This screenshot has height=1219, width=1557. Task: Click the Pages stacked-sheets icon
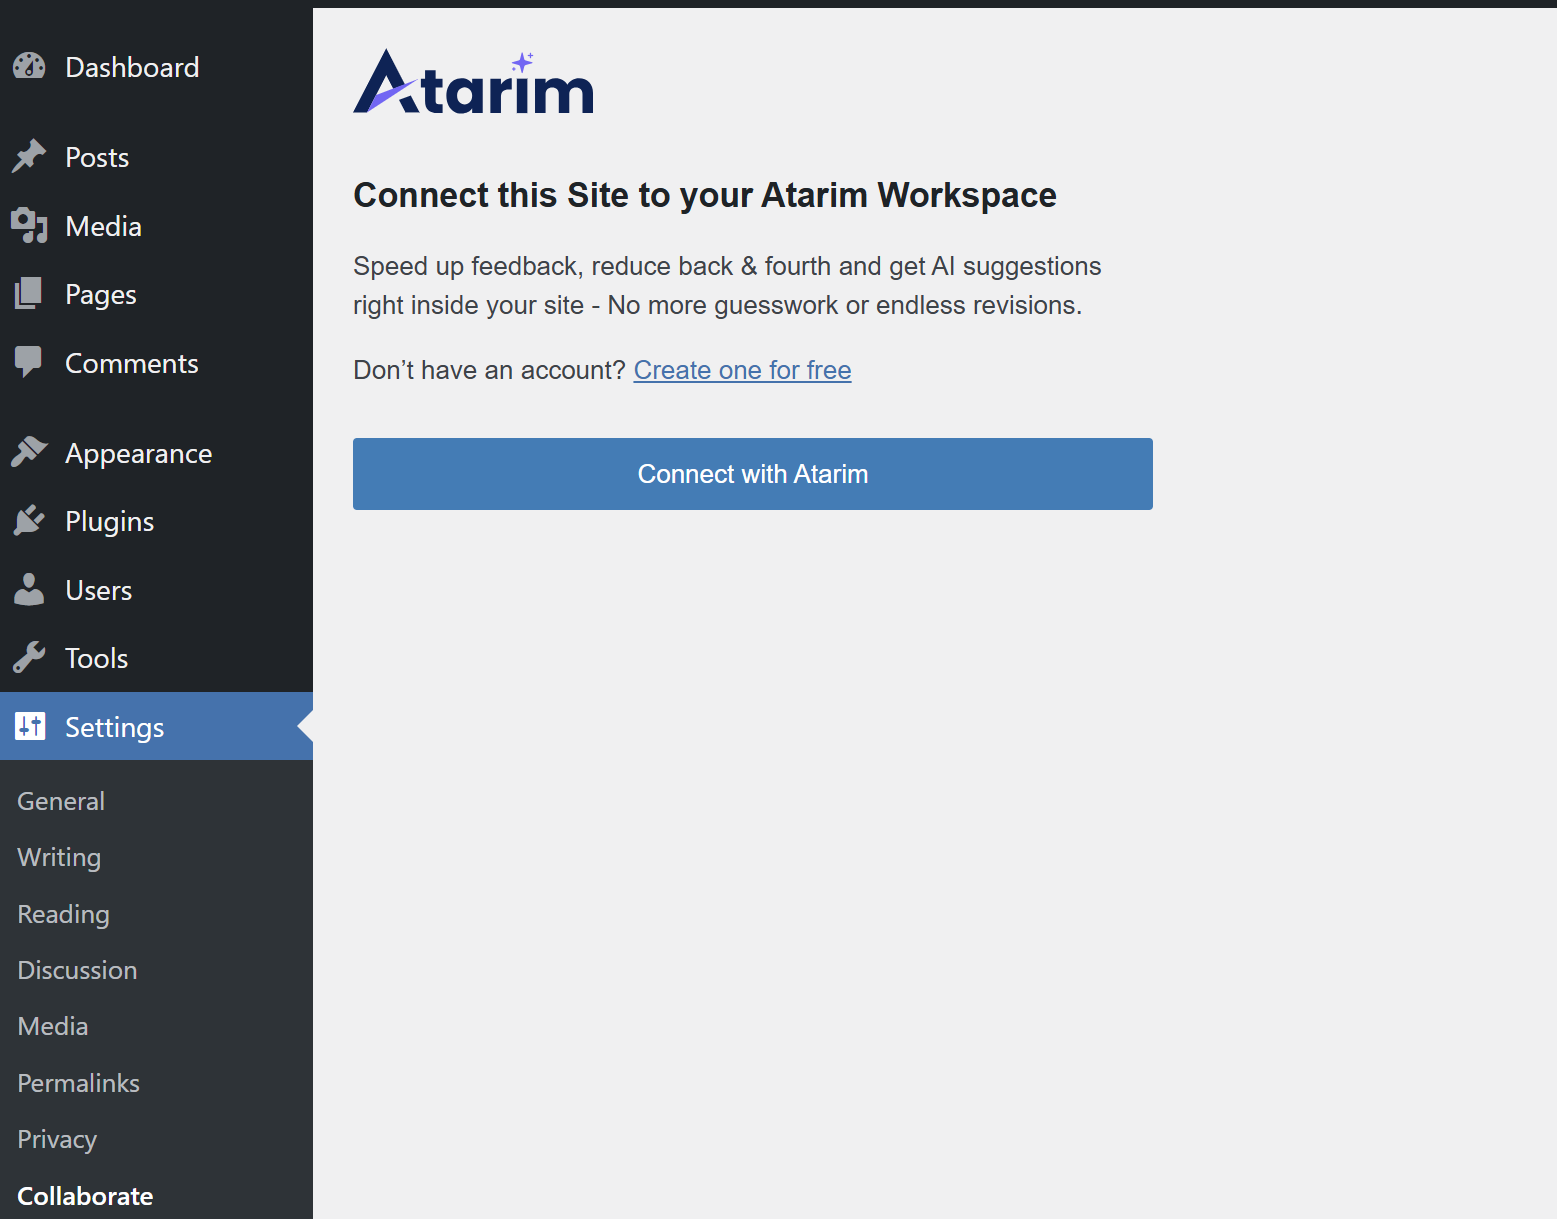(29, 294)
